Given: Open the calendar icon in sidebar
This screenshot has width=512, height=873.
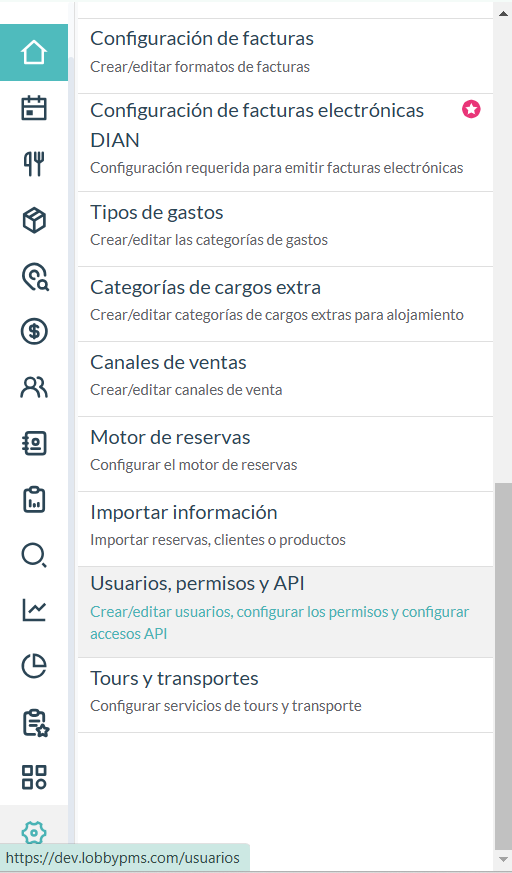Looking at the screenshot, I should pos(34,108).
